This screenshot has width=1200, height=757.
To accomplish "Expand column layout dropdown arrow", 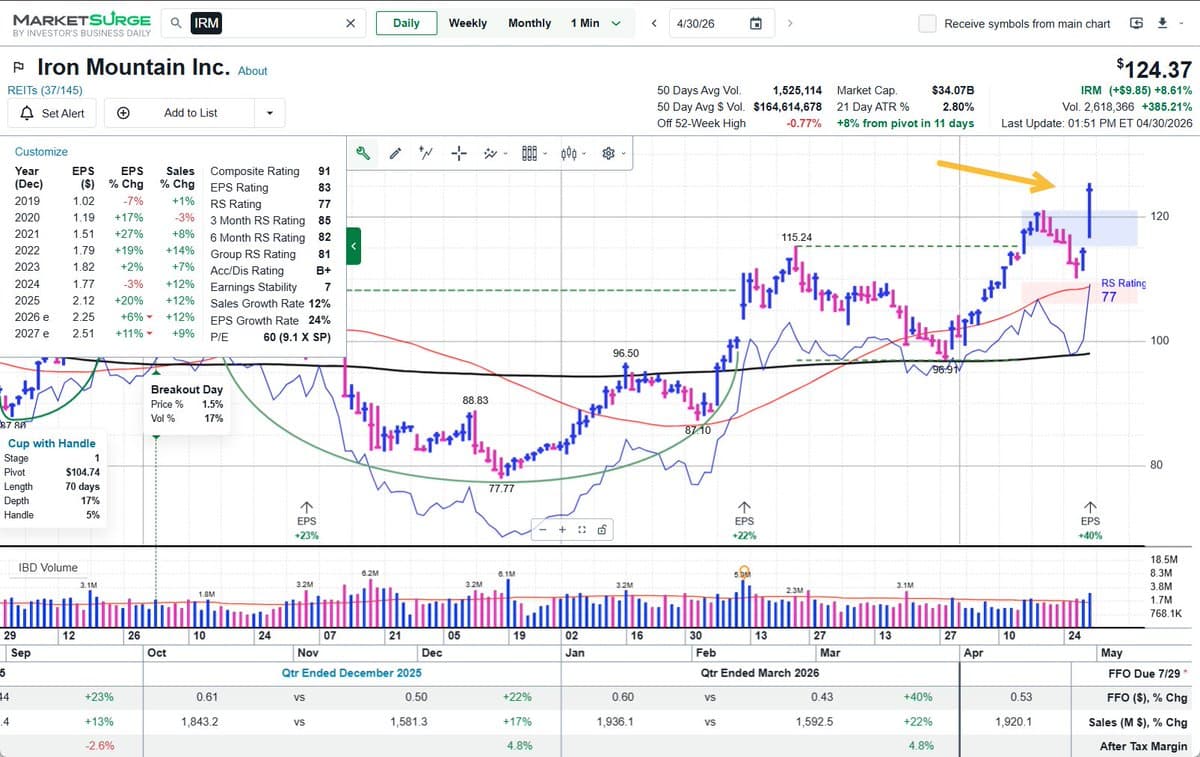I will click(545, 154).
